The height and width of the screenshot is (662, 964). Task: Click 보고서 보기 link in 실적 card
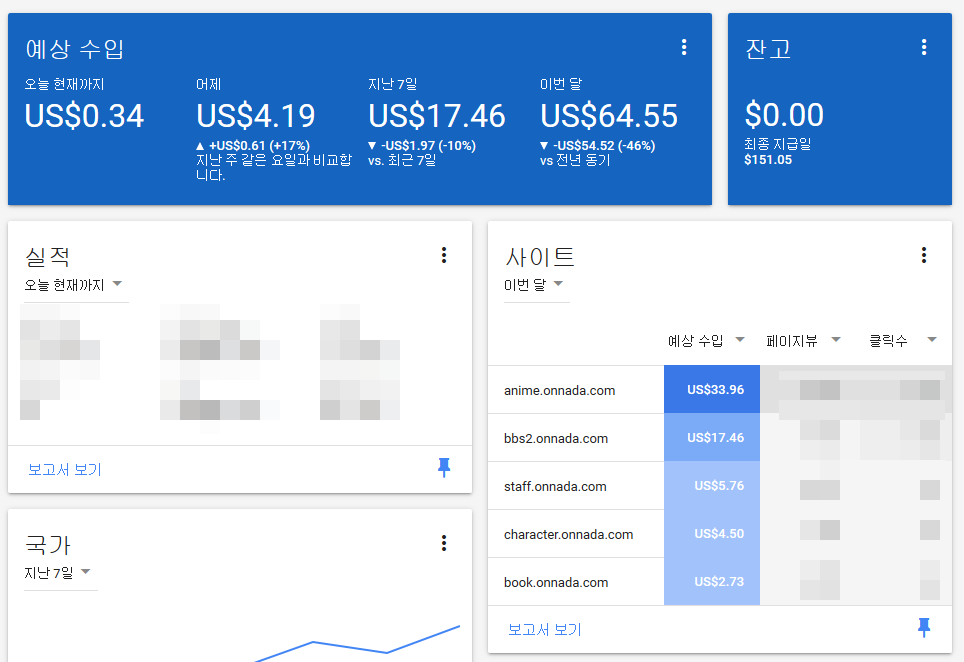pyautogui.click(x=65, y=469)
